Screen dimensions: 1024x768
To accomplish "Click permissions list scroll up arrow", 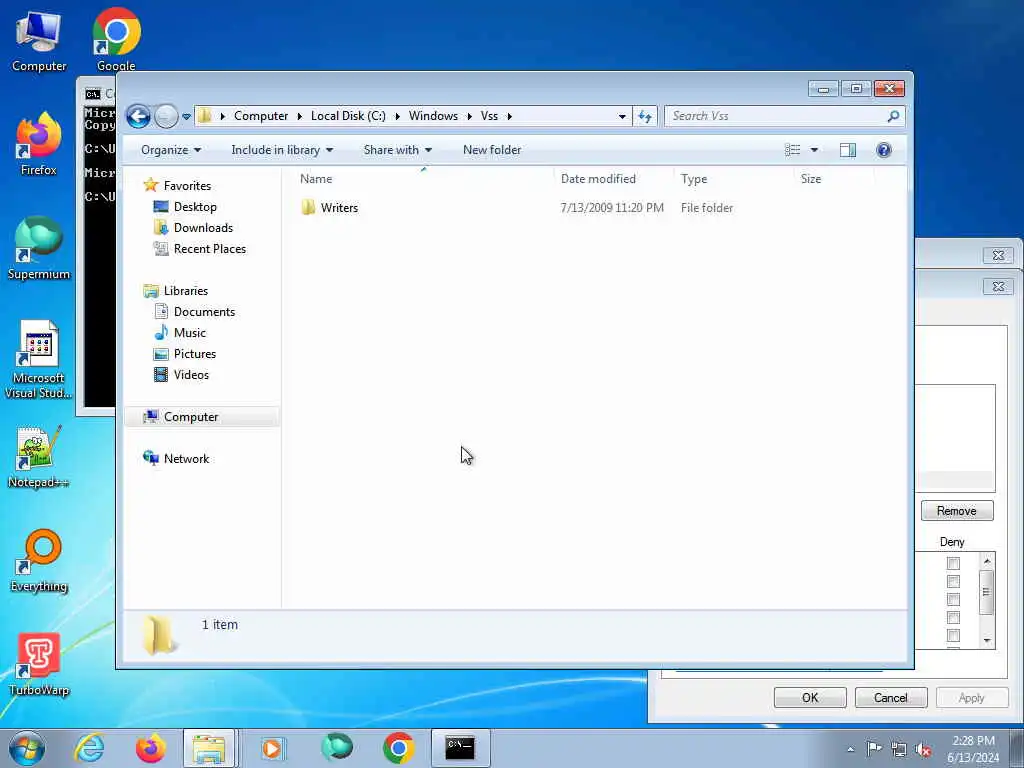I will point(987,561).
